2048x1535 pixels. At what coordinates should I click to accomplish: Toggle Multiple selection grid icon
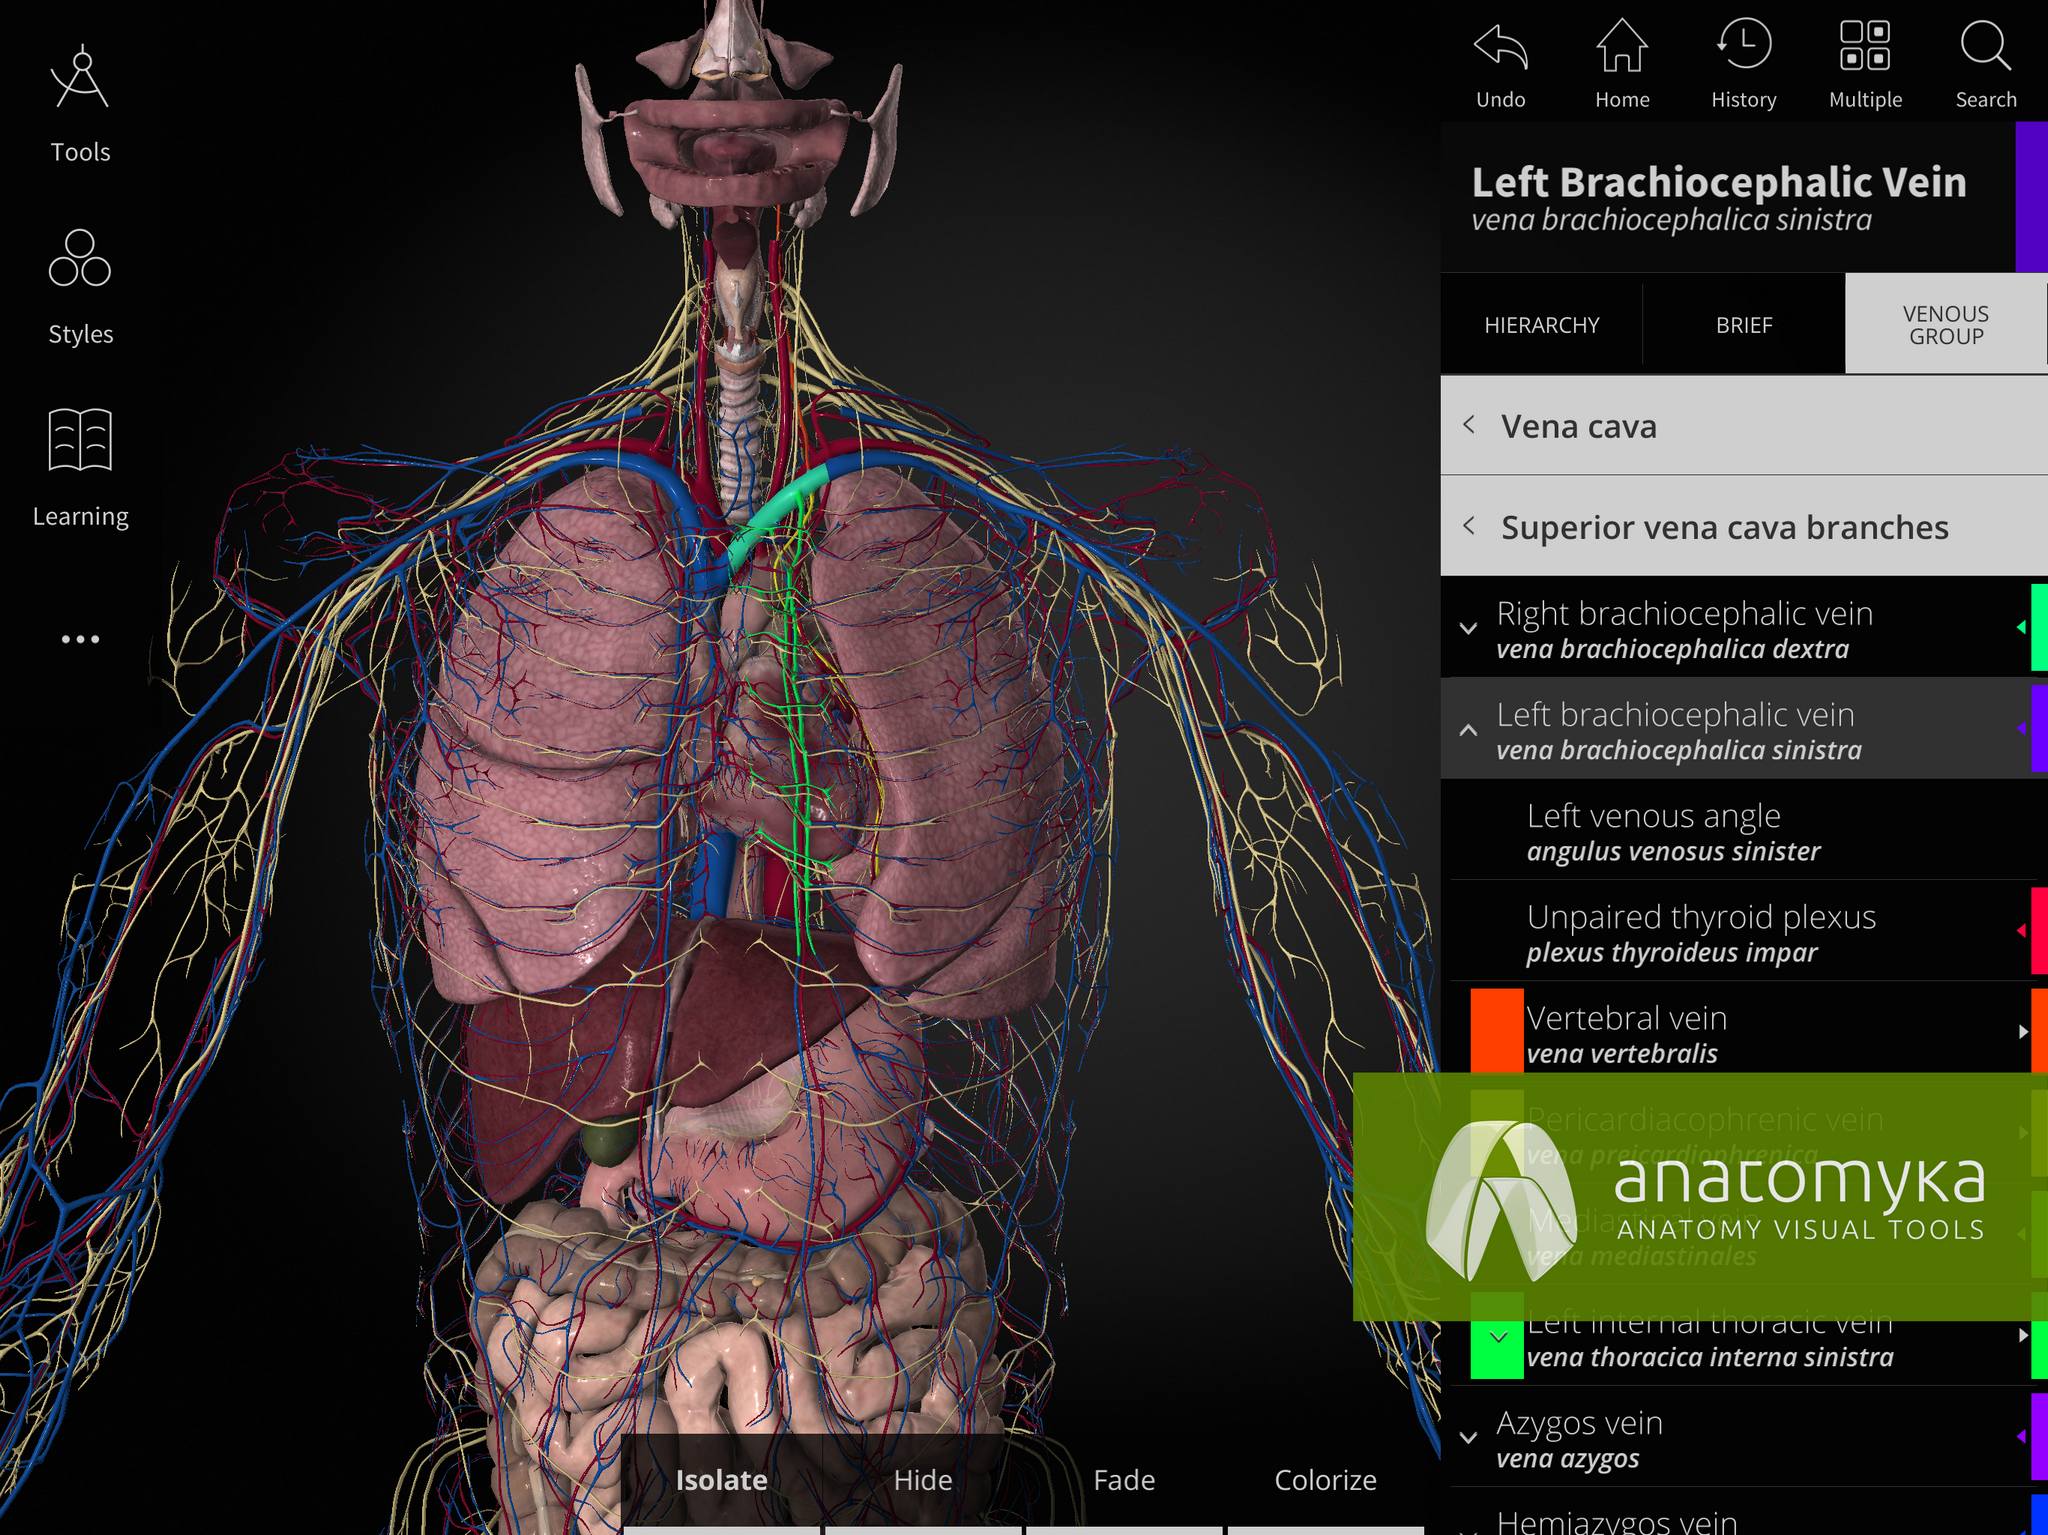(x=1865, y=46)
